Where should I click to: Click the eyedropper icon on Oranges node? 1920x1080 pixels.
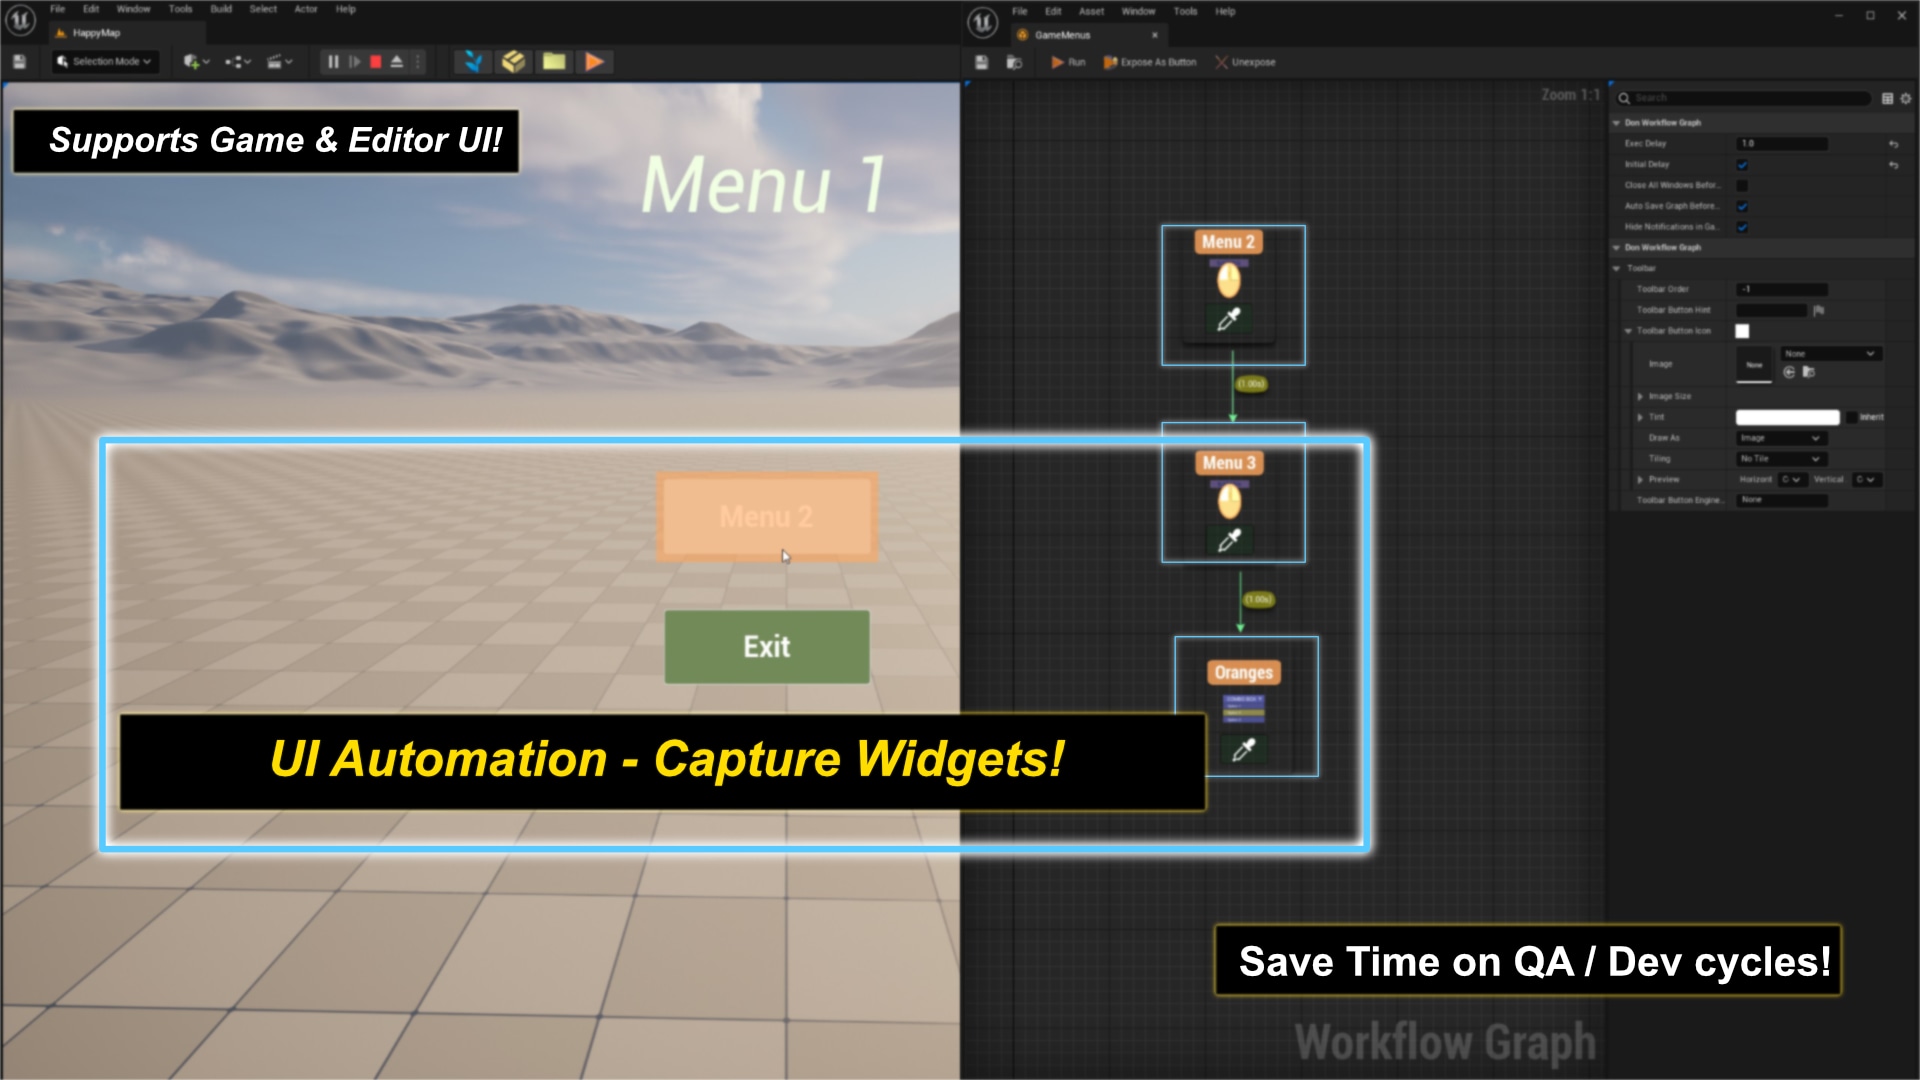click(1243, 750)
